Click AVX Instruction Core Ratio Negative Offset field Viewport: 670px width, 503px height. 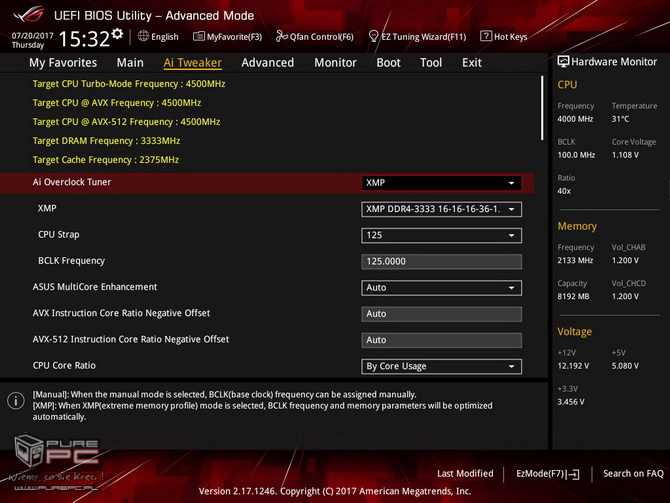(441, 314)
